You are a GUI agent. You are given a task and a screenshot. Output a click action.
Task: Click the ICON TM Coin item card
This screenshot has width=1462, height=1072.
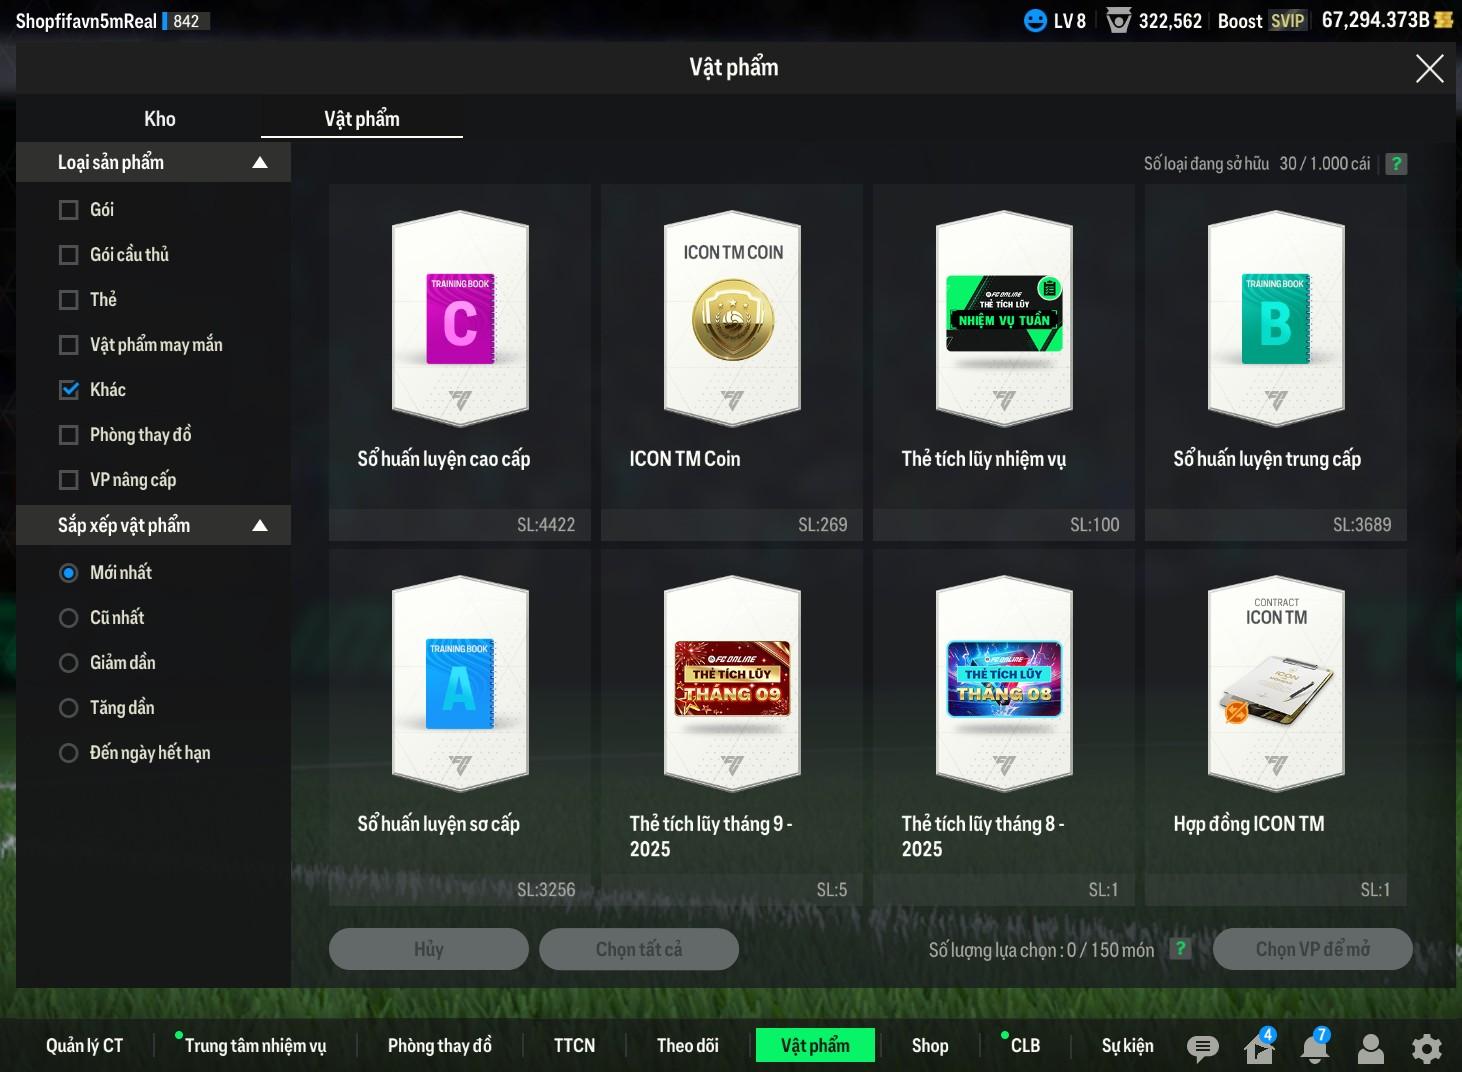pyautogui.click(x=732, y=361)
